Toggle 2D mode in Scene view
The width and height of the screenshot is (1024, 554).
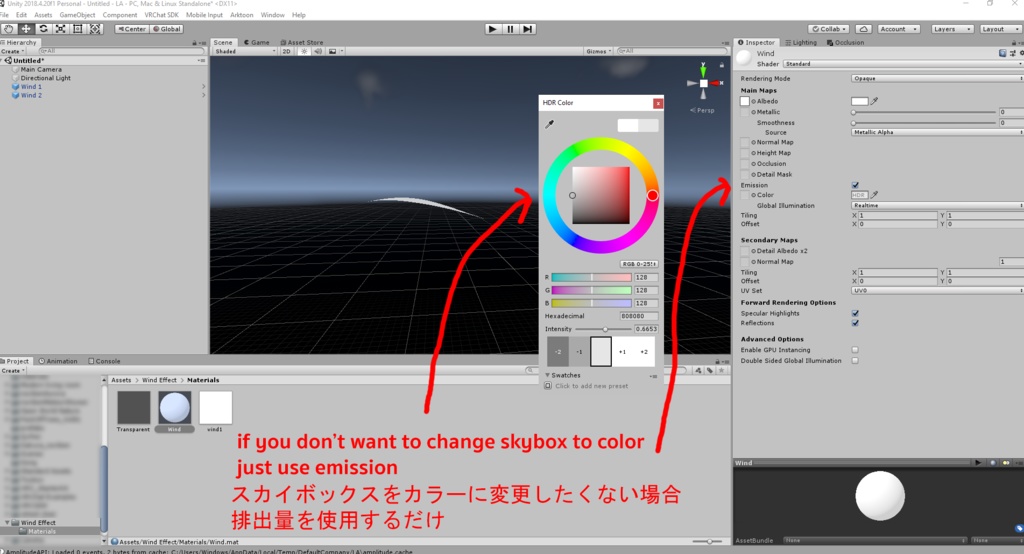(x=286, y=51)
